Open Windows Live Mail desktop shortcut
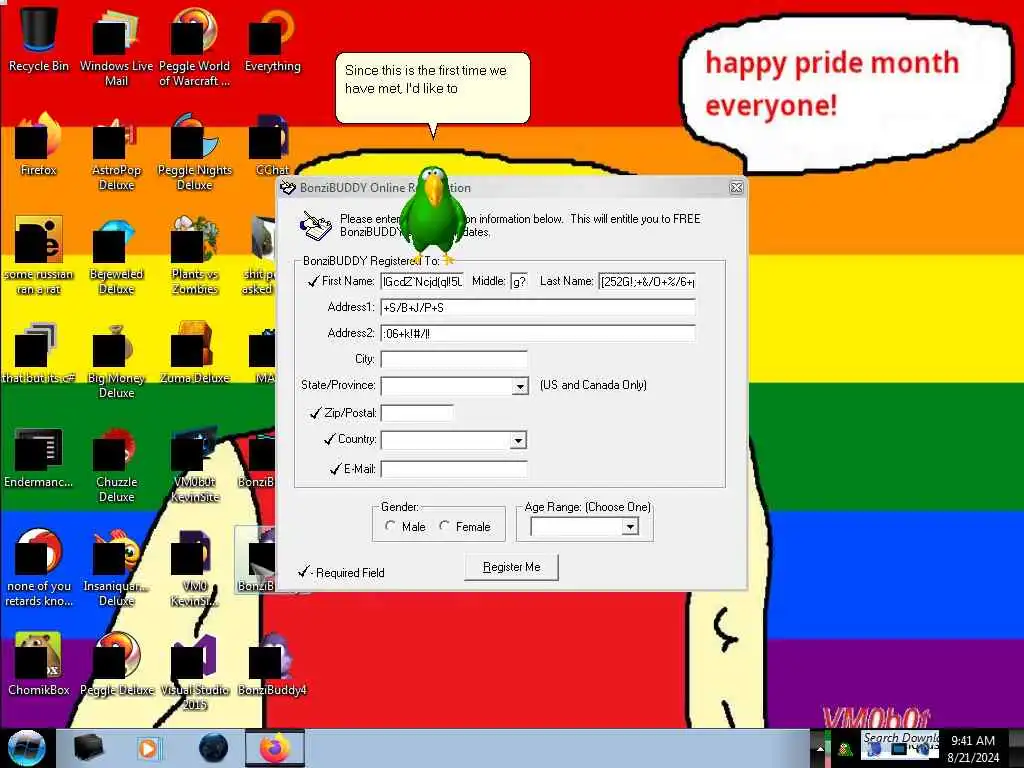Viewport: 1024px width, 768px height. tap(116, 46)
